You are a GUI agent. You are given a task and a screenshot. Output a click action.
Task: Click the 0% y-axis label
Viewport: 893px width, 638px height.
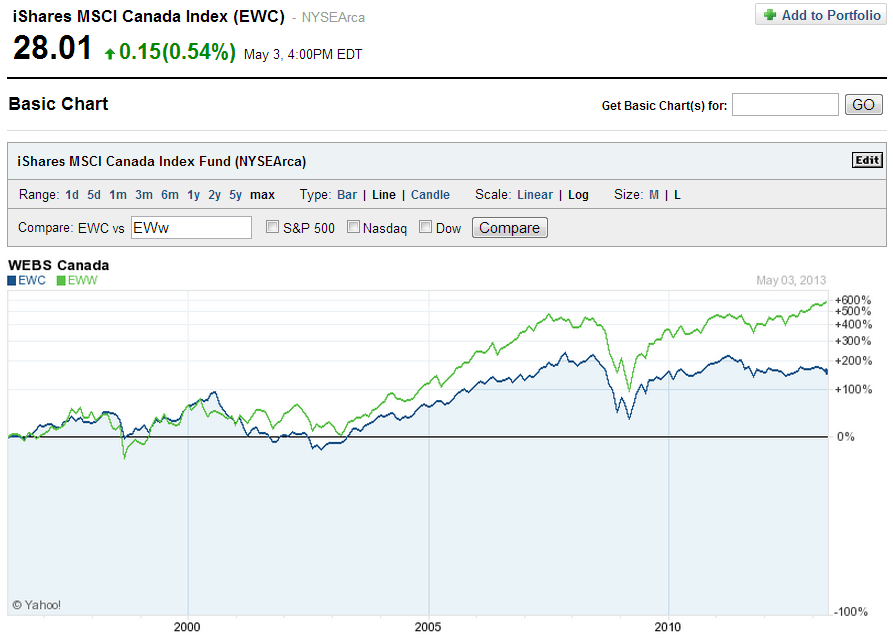pos(846,437)
